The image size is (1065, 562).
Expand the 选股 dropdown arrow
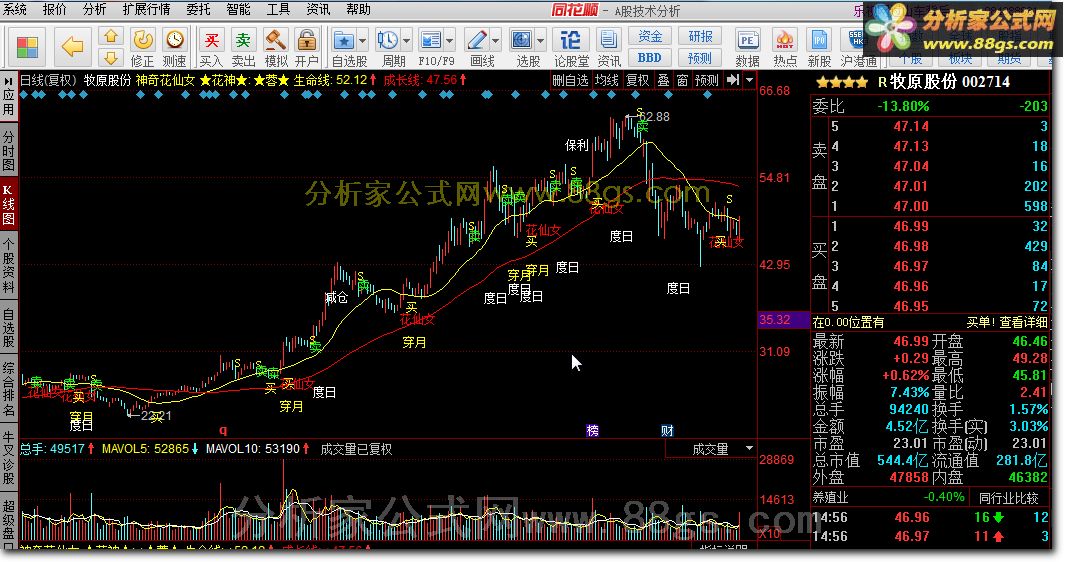point(541,41)
